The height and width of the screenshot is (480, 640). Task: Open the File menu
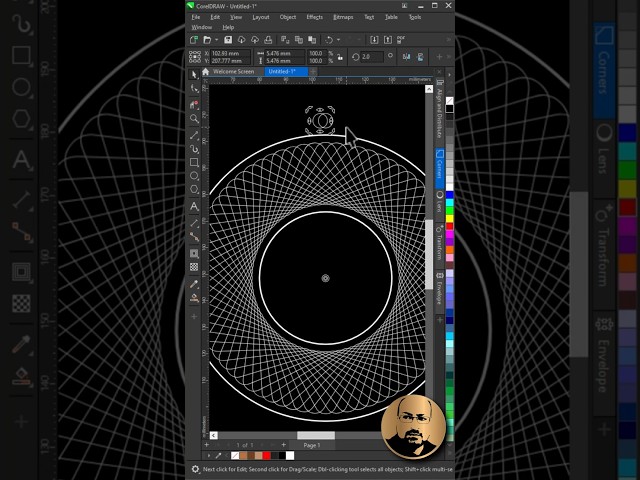[196, 17]
